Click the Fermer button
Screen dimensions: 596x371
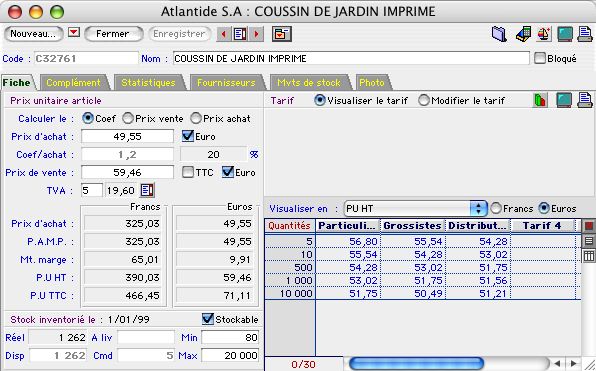click(x=113, y=34)
